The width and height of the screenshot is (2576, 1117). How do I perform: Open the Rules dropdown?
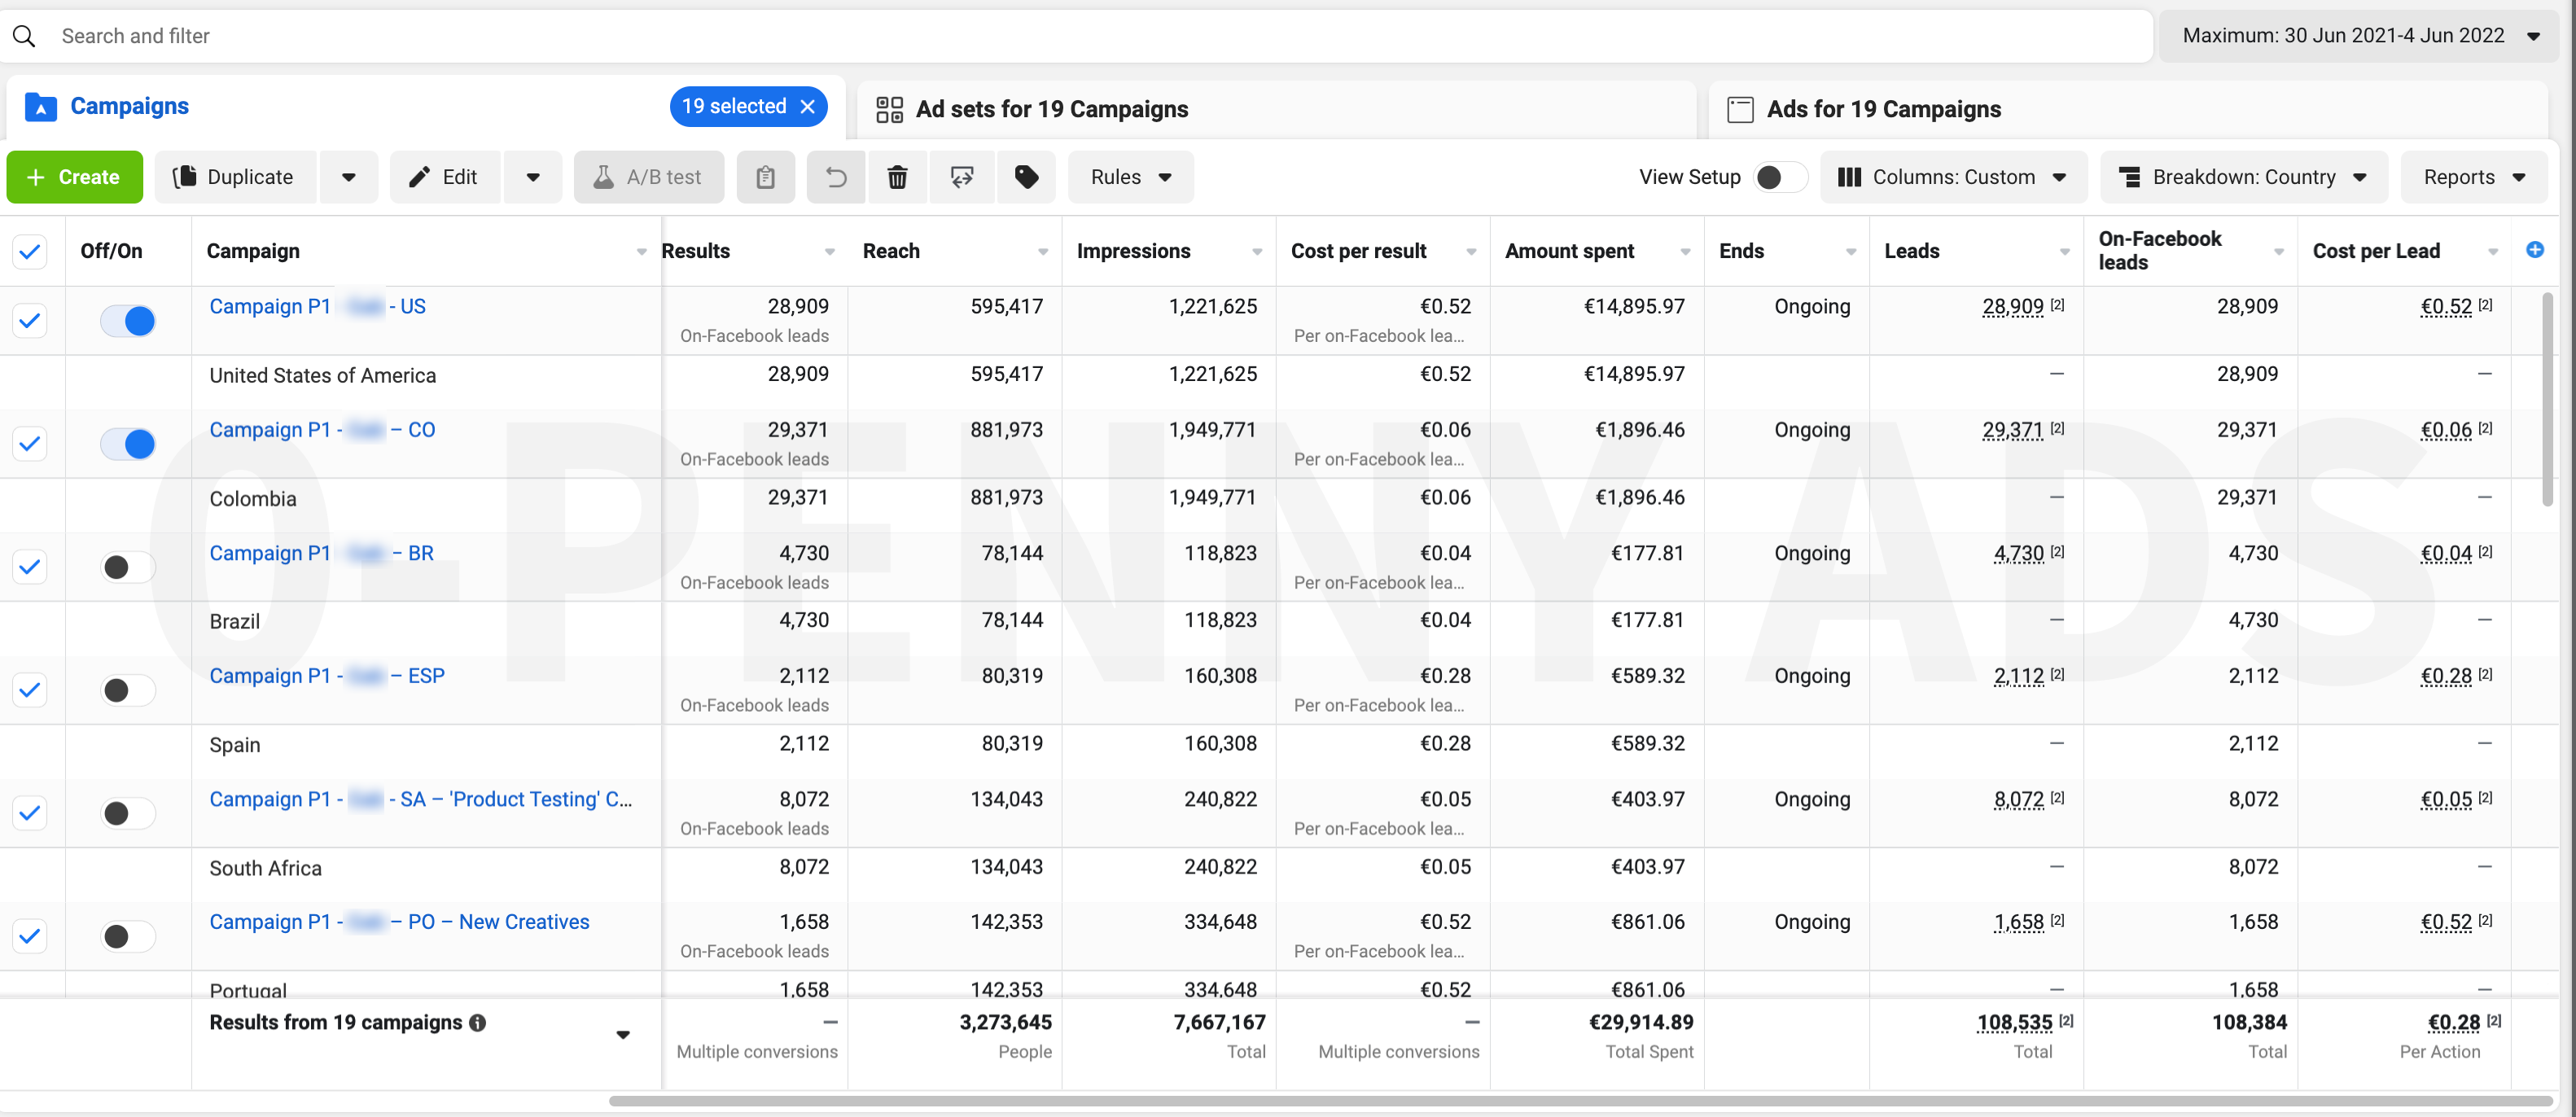[x=1130, y=177]
